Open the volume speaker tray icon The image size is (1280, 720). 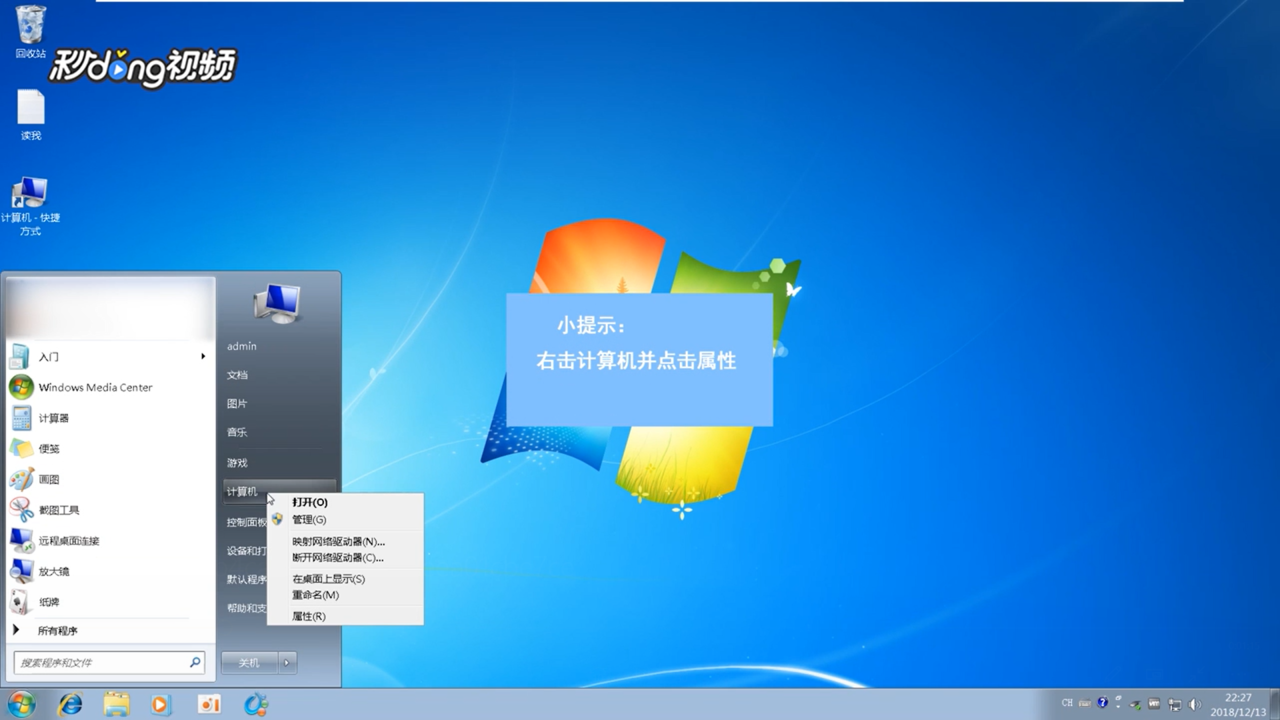click(x=1195, y=704)
